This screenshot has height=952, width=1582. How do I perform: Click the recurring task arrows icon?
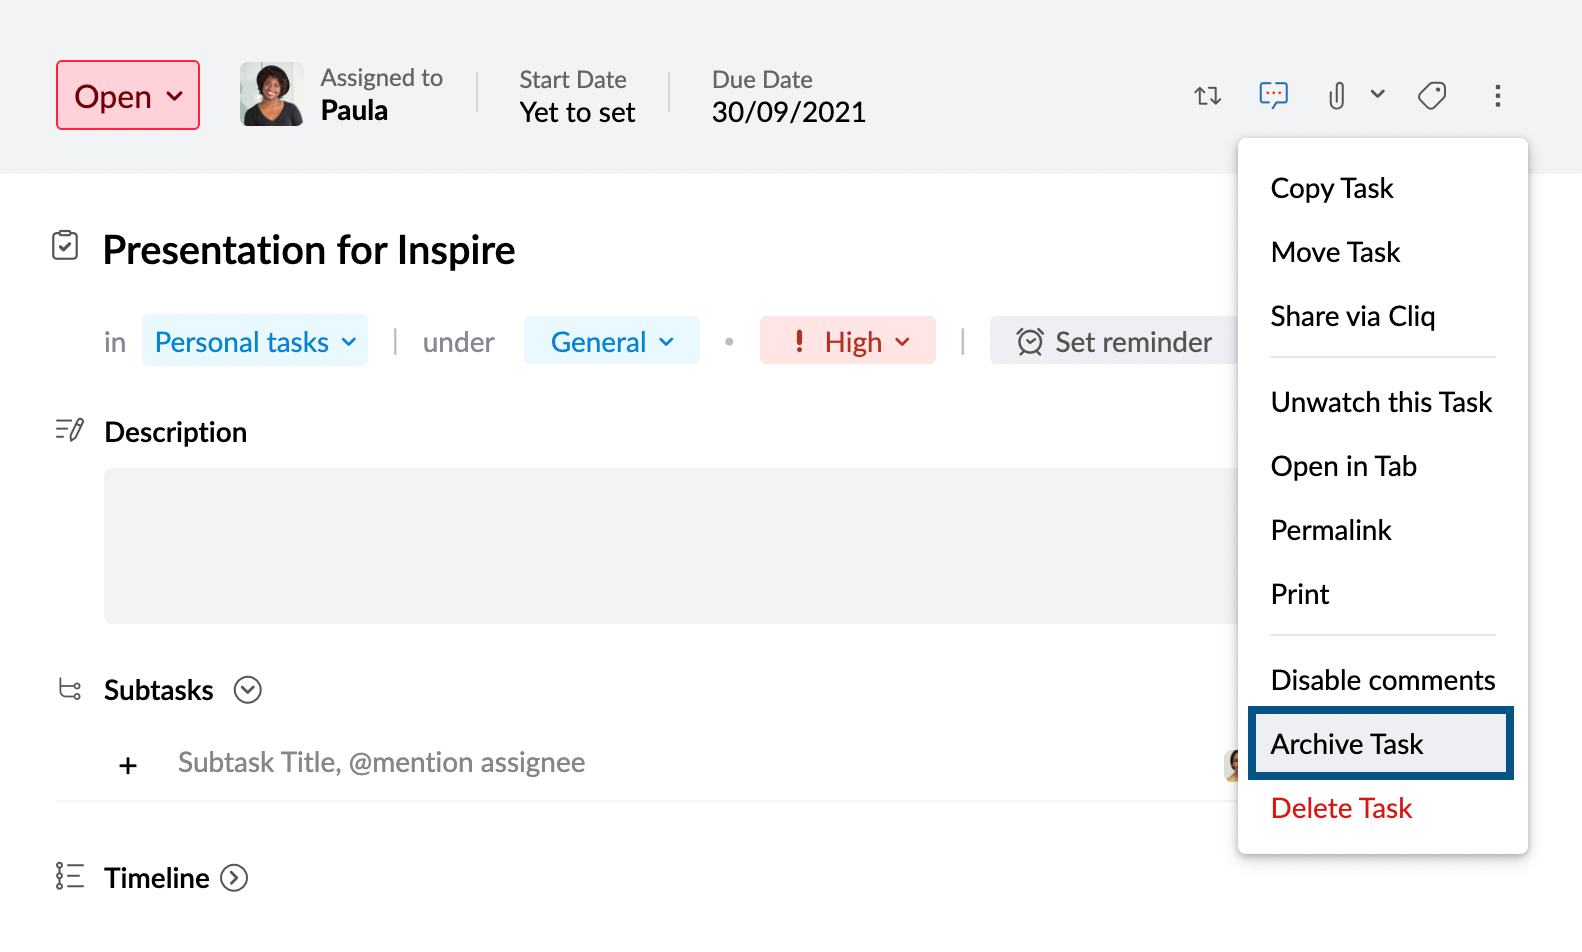click(1207, 96)
